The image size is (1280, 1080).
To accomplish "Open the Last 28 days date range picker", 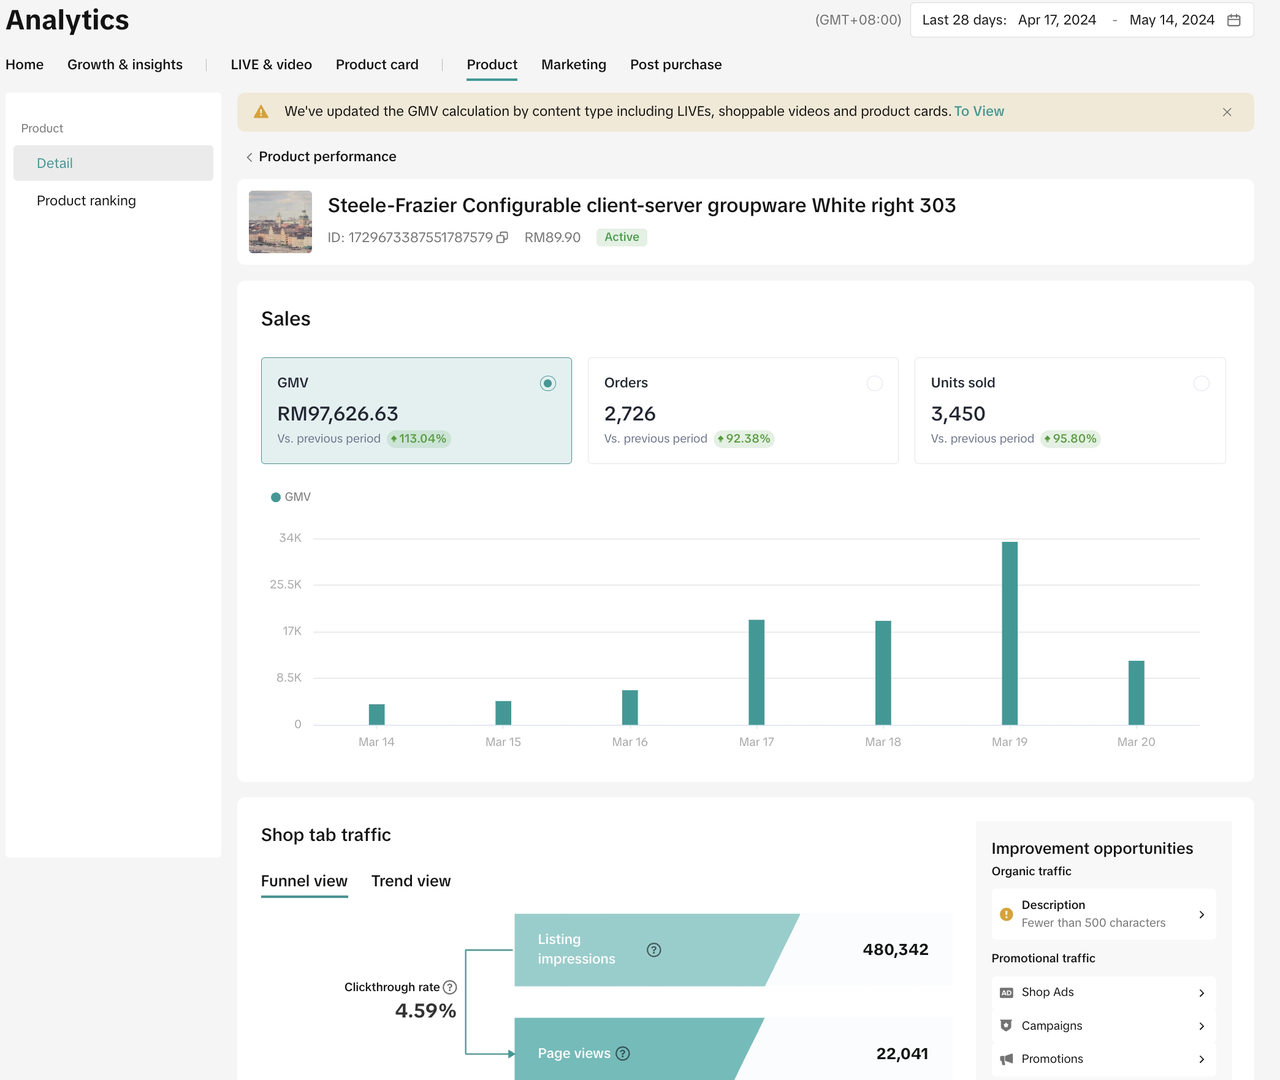I will click(x=1067, y=20).
